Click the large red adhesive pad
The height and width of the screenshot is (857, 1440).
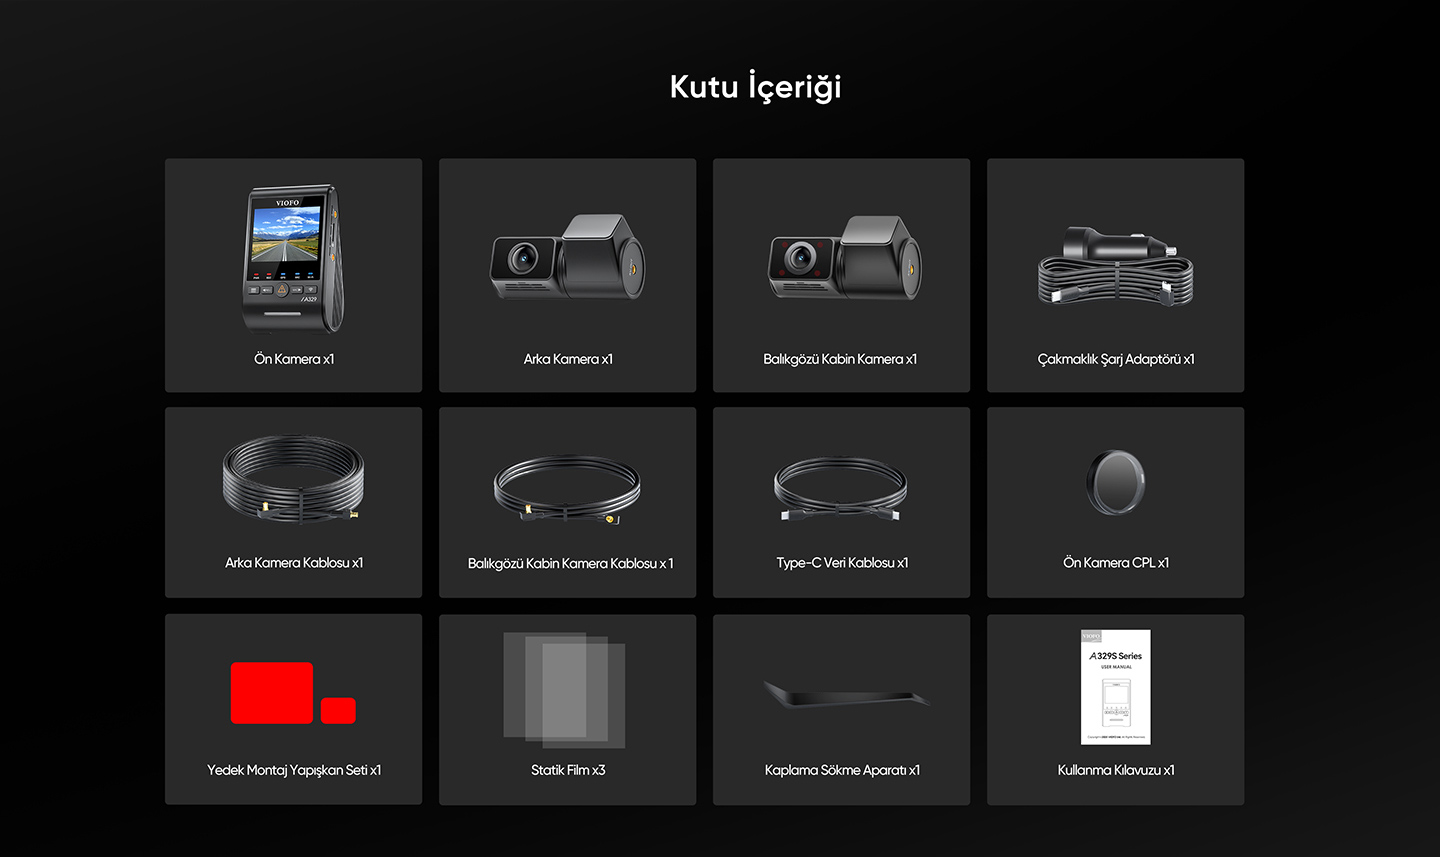[272, 692]
